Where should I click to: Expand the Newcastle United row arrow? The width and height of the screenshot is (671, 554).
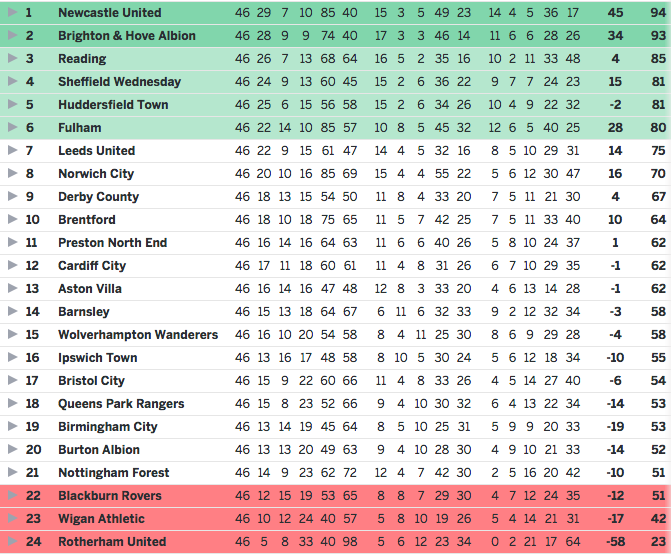click(12, 12)
